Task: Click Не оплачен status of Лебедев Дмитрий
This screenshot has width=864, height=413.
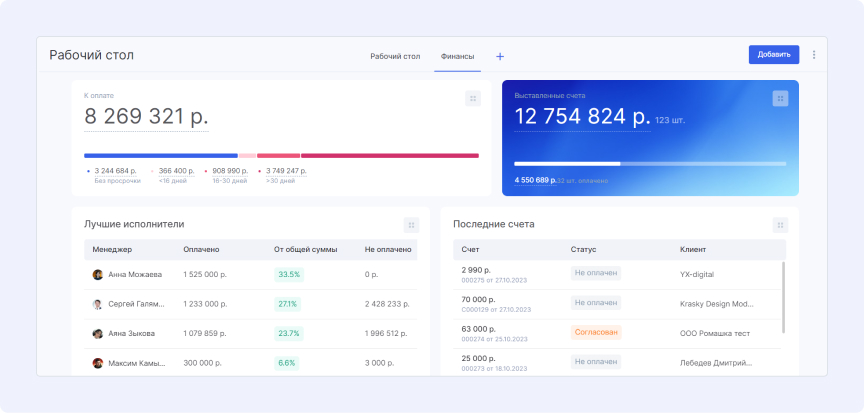Action: click(596, 362)
